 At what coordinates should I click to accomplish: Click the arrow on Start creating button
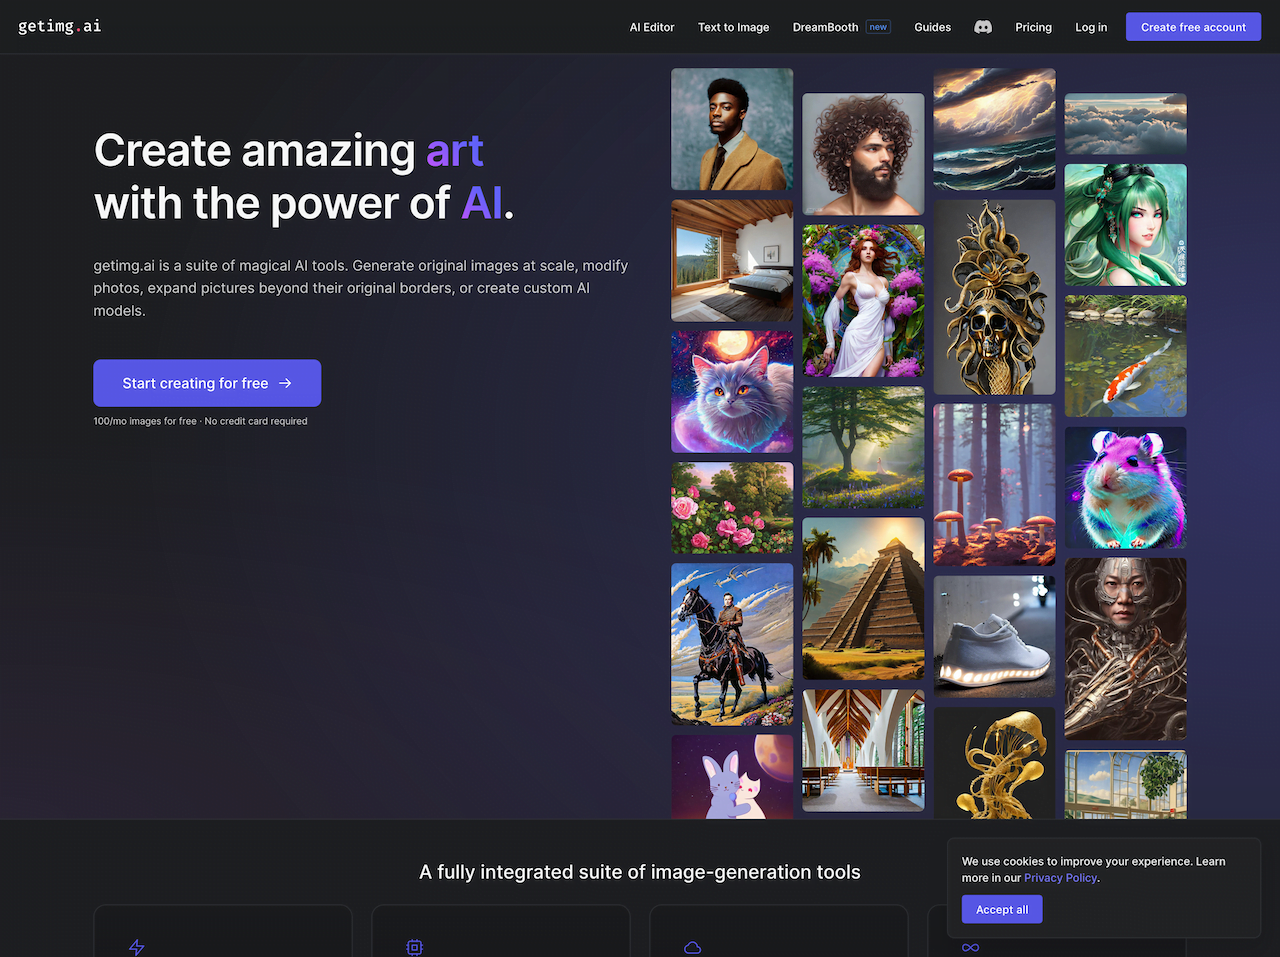[285, 383]
